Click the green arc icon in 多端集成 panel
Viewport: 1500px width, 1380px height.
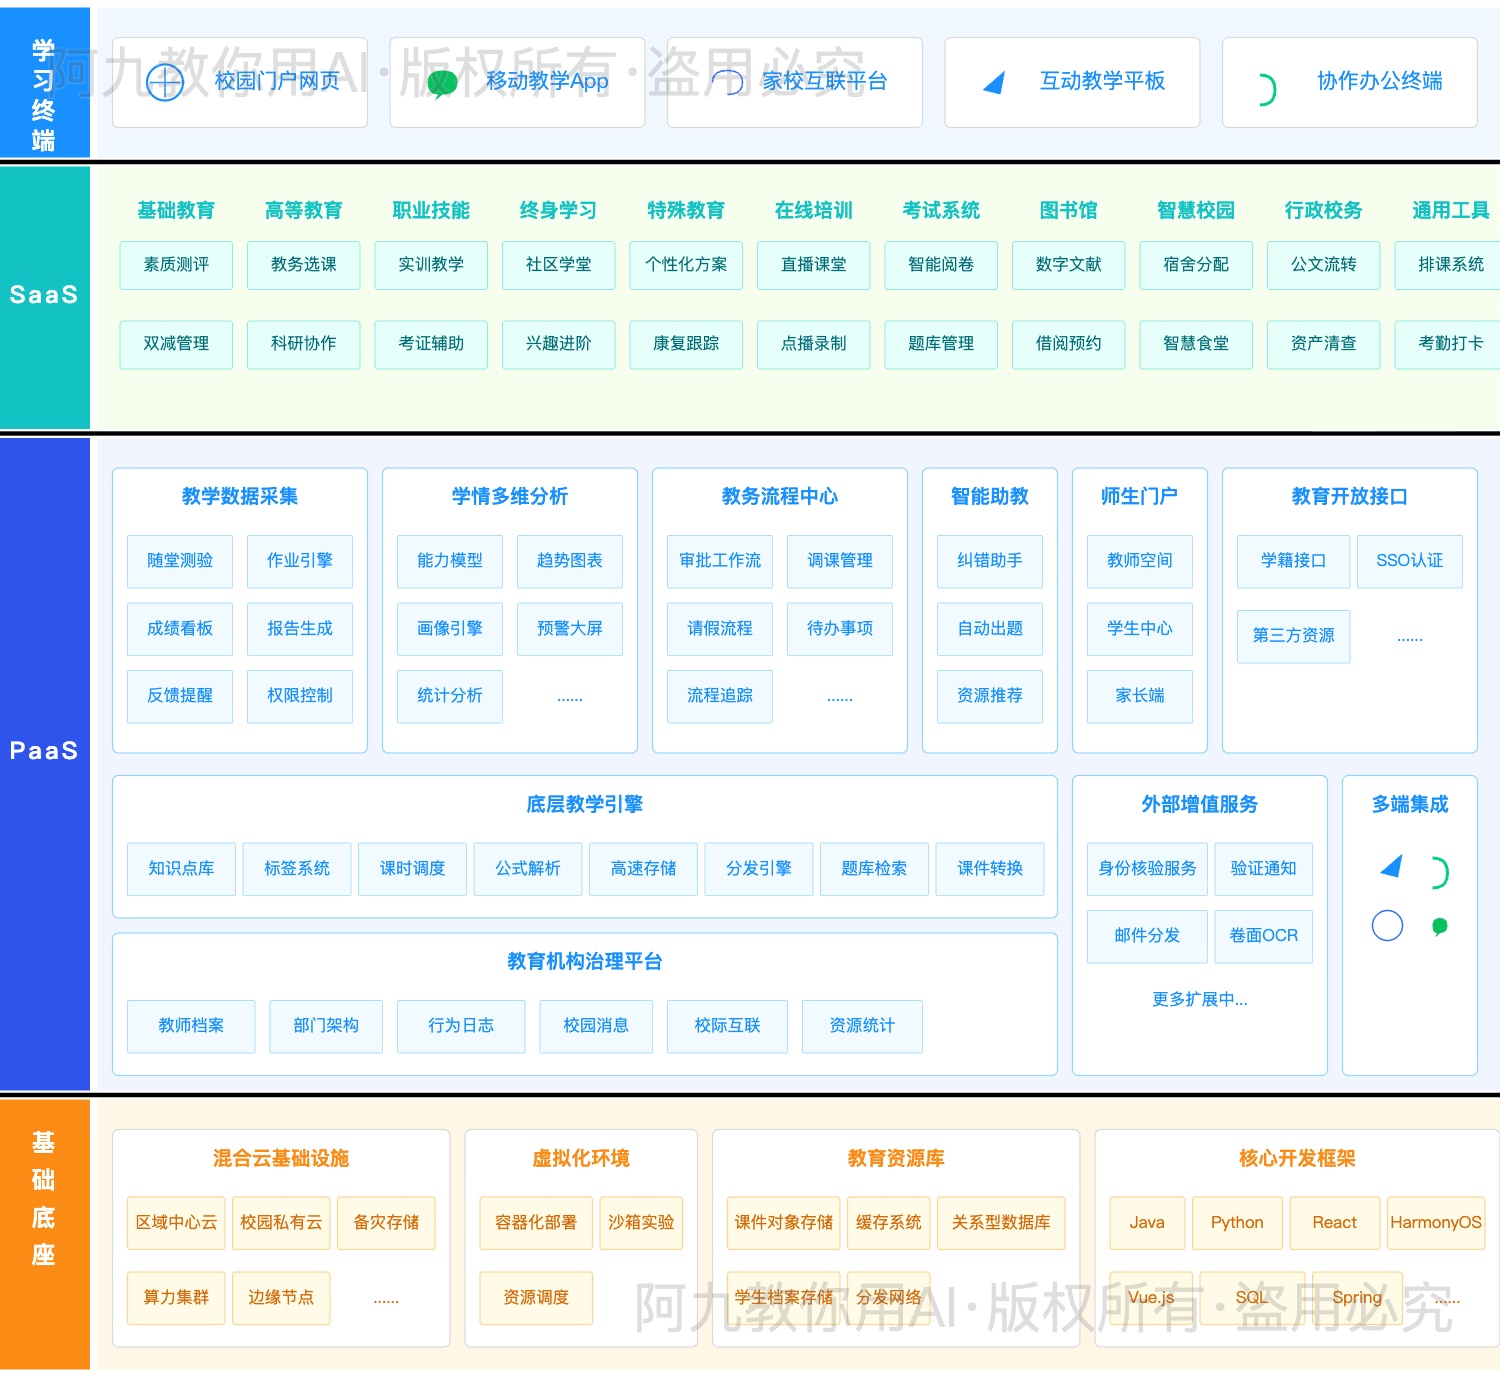tap(1439, 873)
